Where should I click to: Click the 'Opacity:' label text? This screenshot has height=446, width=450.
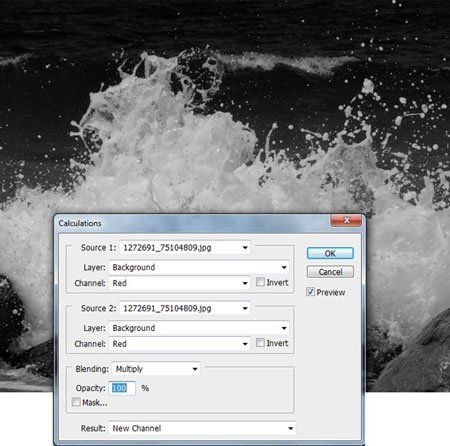tap(91, 388)
